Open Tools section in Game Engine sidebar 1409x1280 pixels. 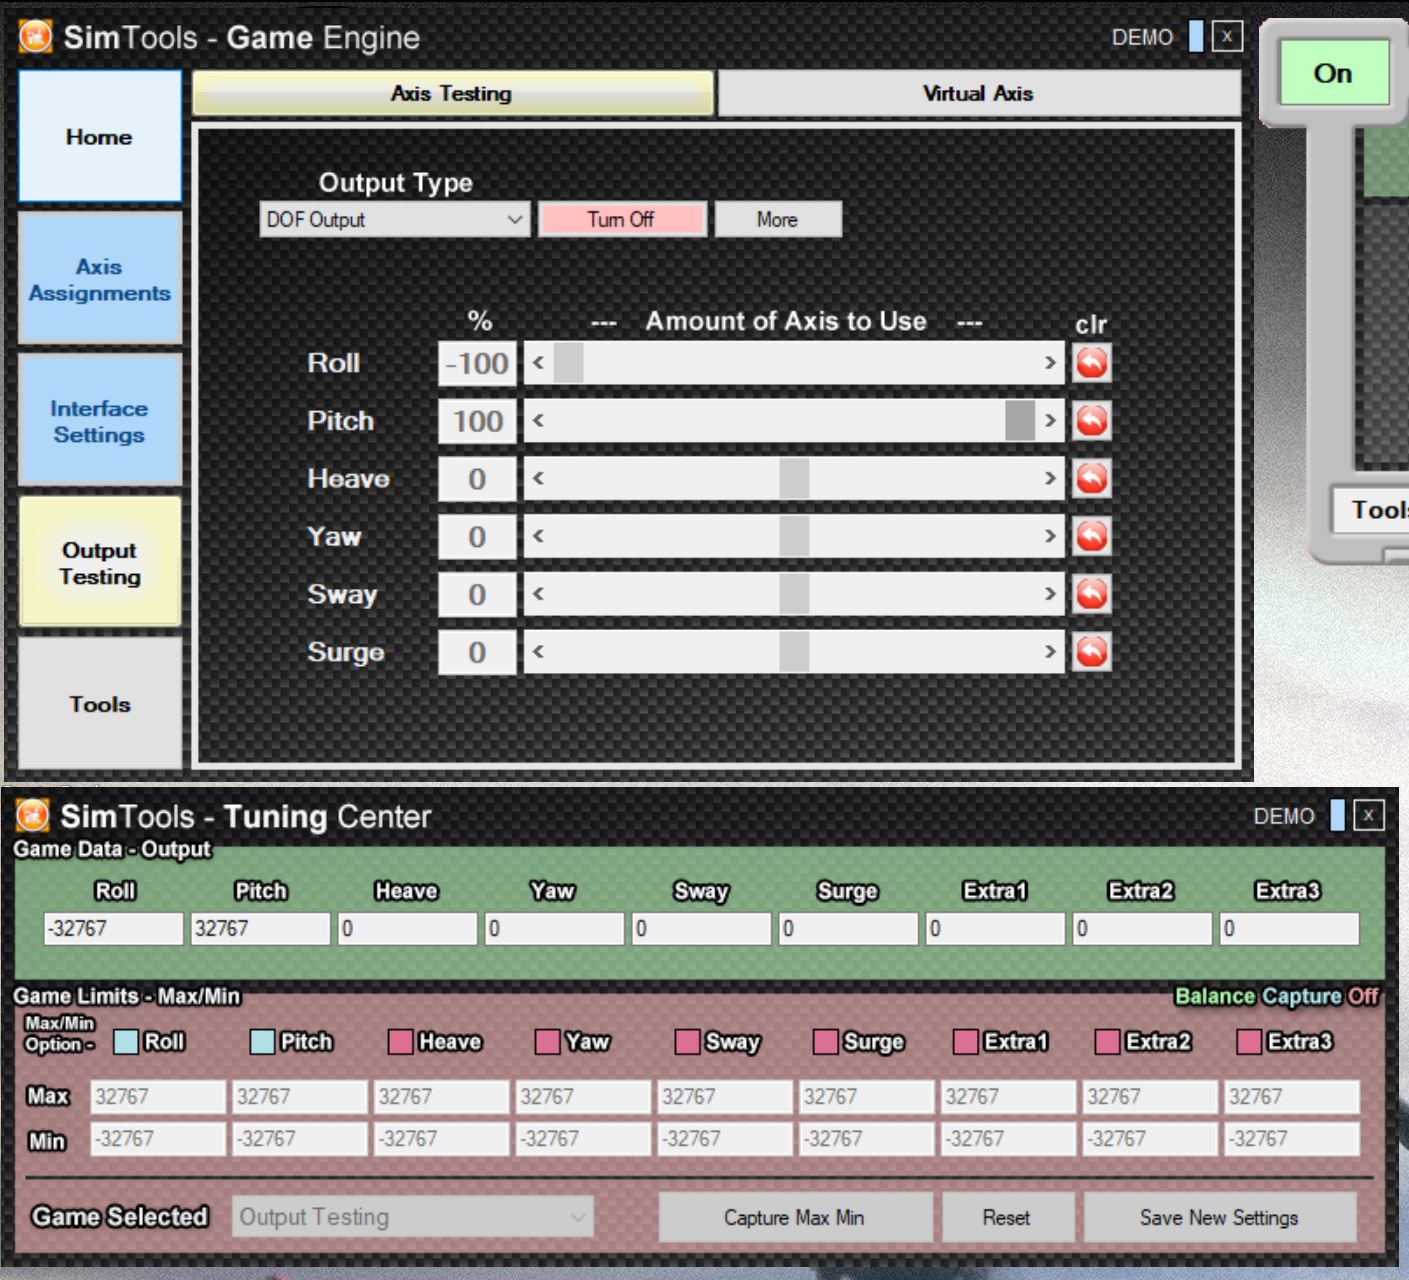pos(100,704)
